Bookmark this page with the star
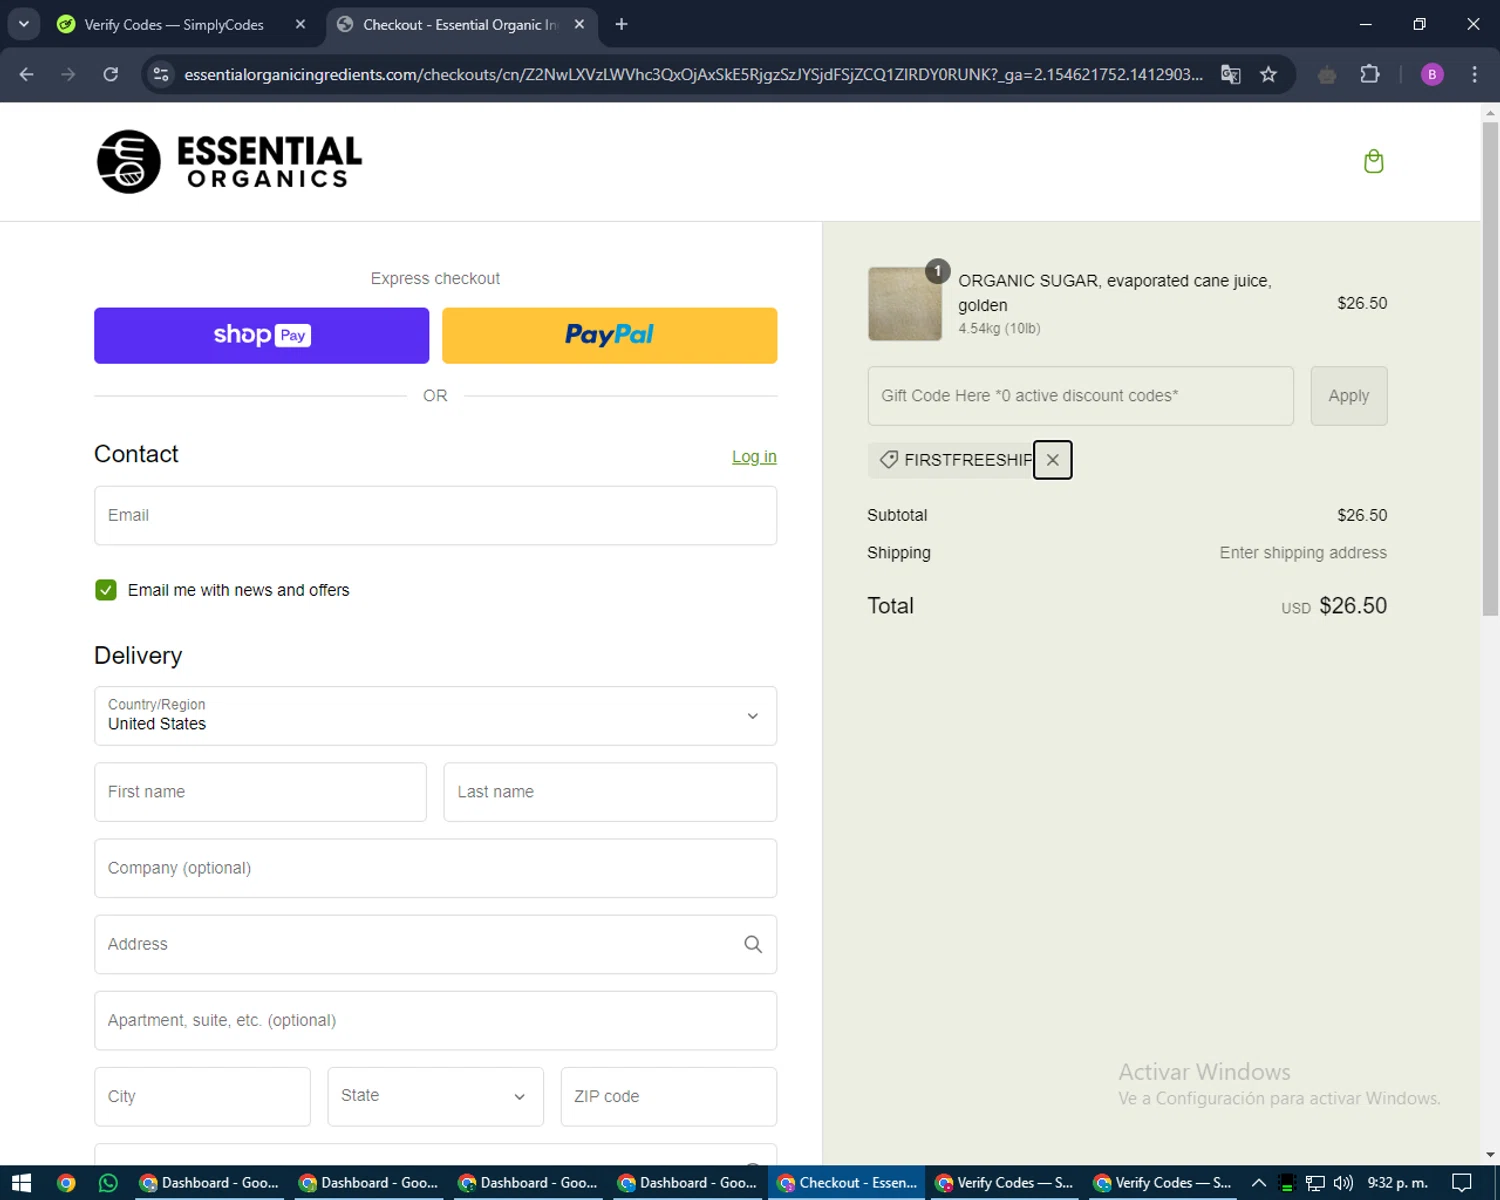The image size is (1500, 1200). click(x=1268, y=74)
